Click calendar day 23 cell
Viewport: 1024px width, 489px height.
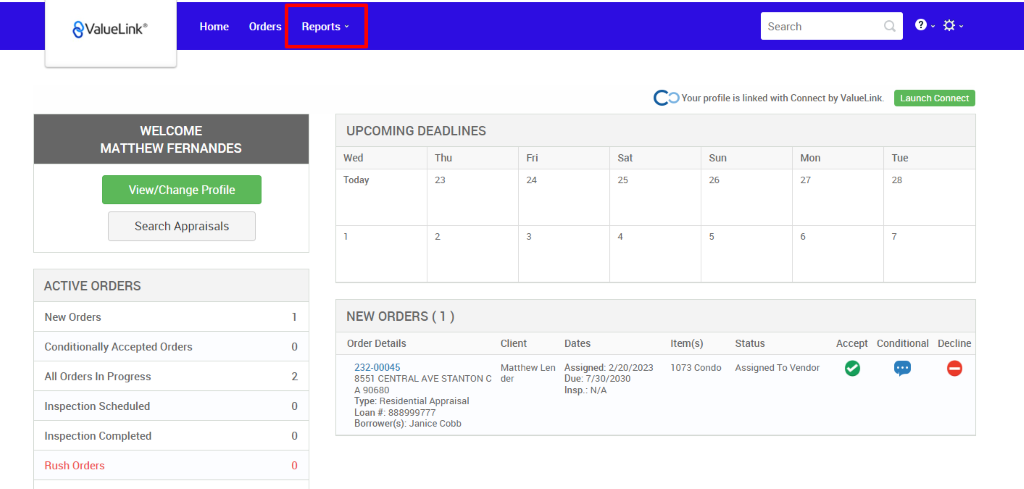473,197
